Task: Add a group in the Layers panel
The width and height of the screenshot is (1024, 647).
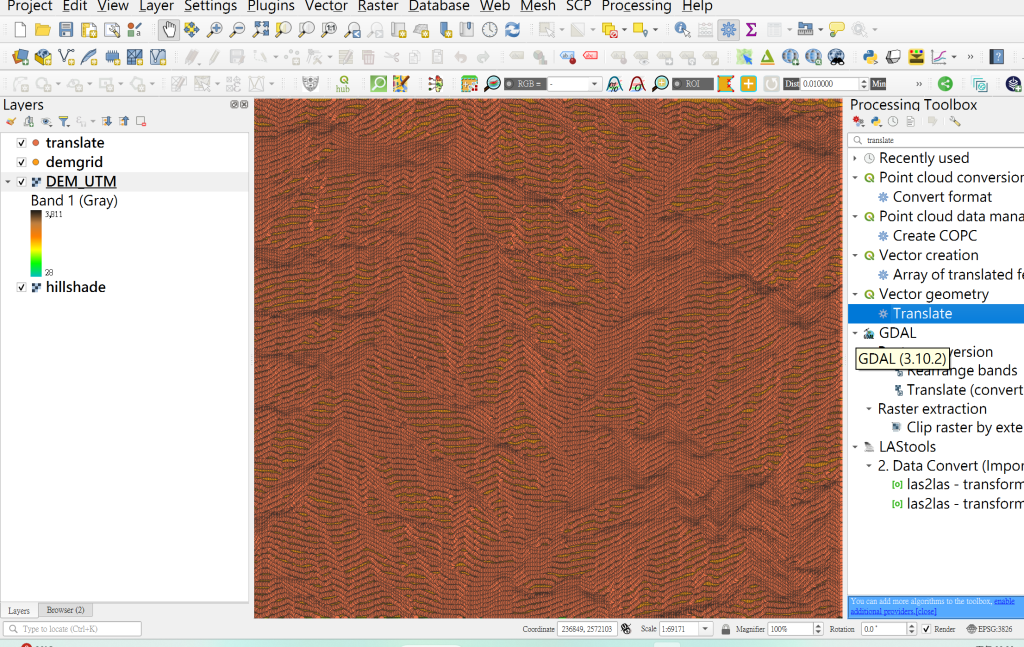Action: 29,121
